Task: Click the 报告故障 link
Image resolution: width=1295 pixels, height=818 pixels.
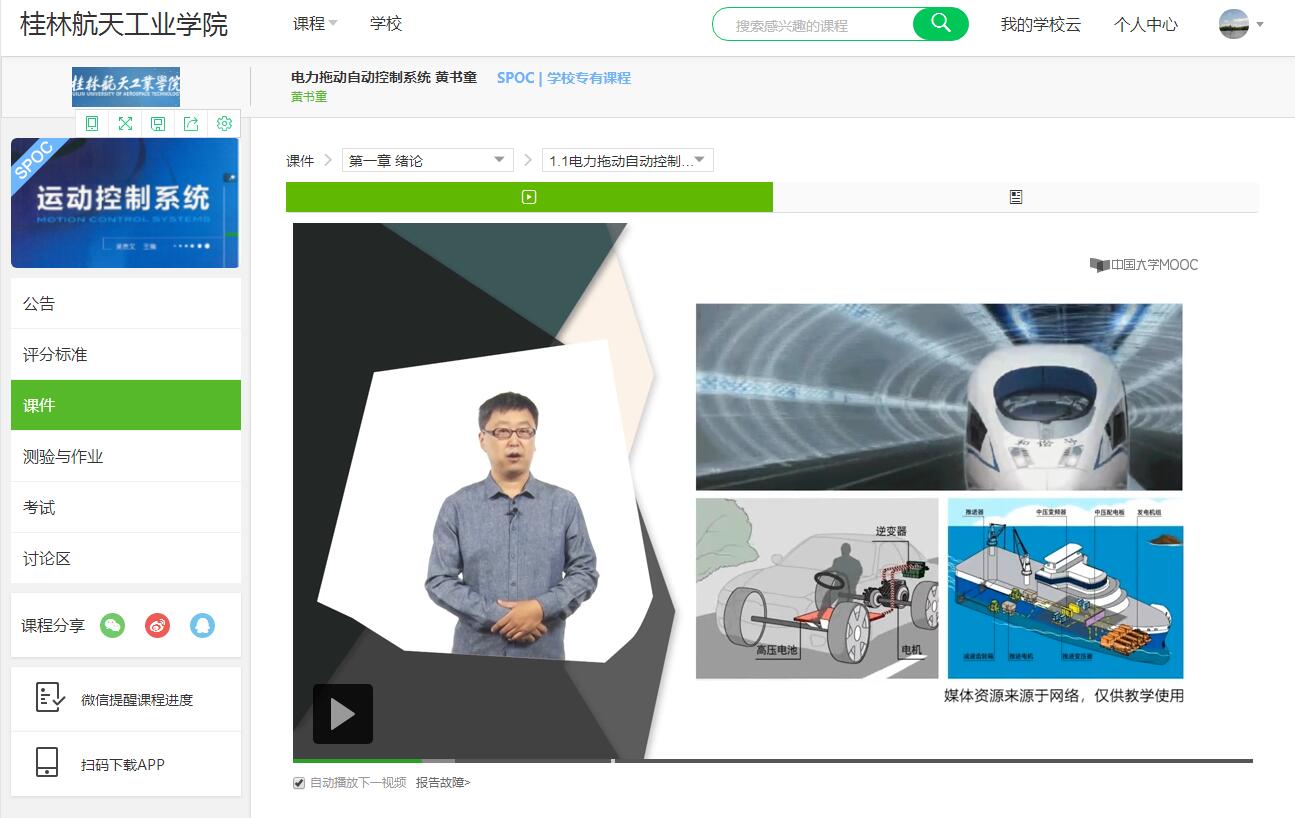Action: point(442,783)
